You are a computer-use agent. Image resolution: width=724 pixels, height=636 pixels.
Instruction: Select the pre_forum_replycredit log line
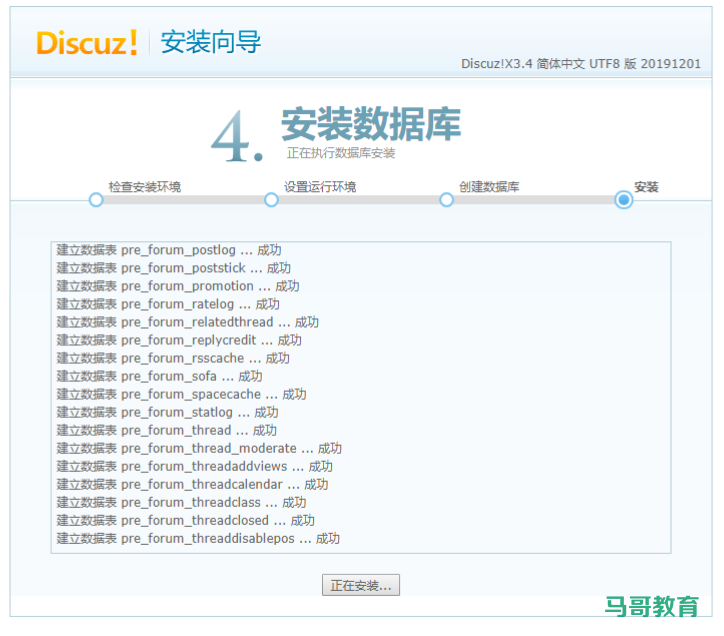pos(179,340)
